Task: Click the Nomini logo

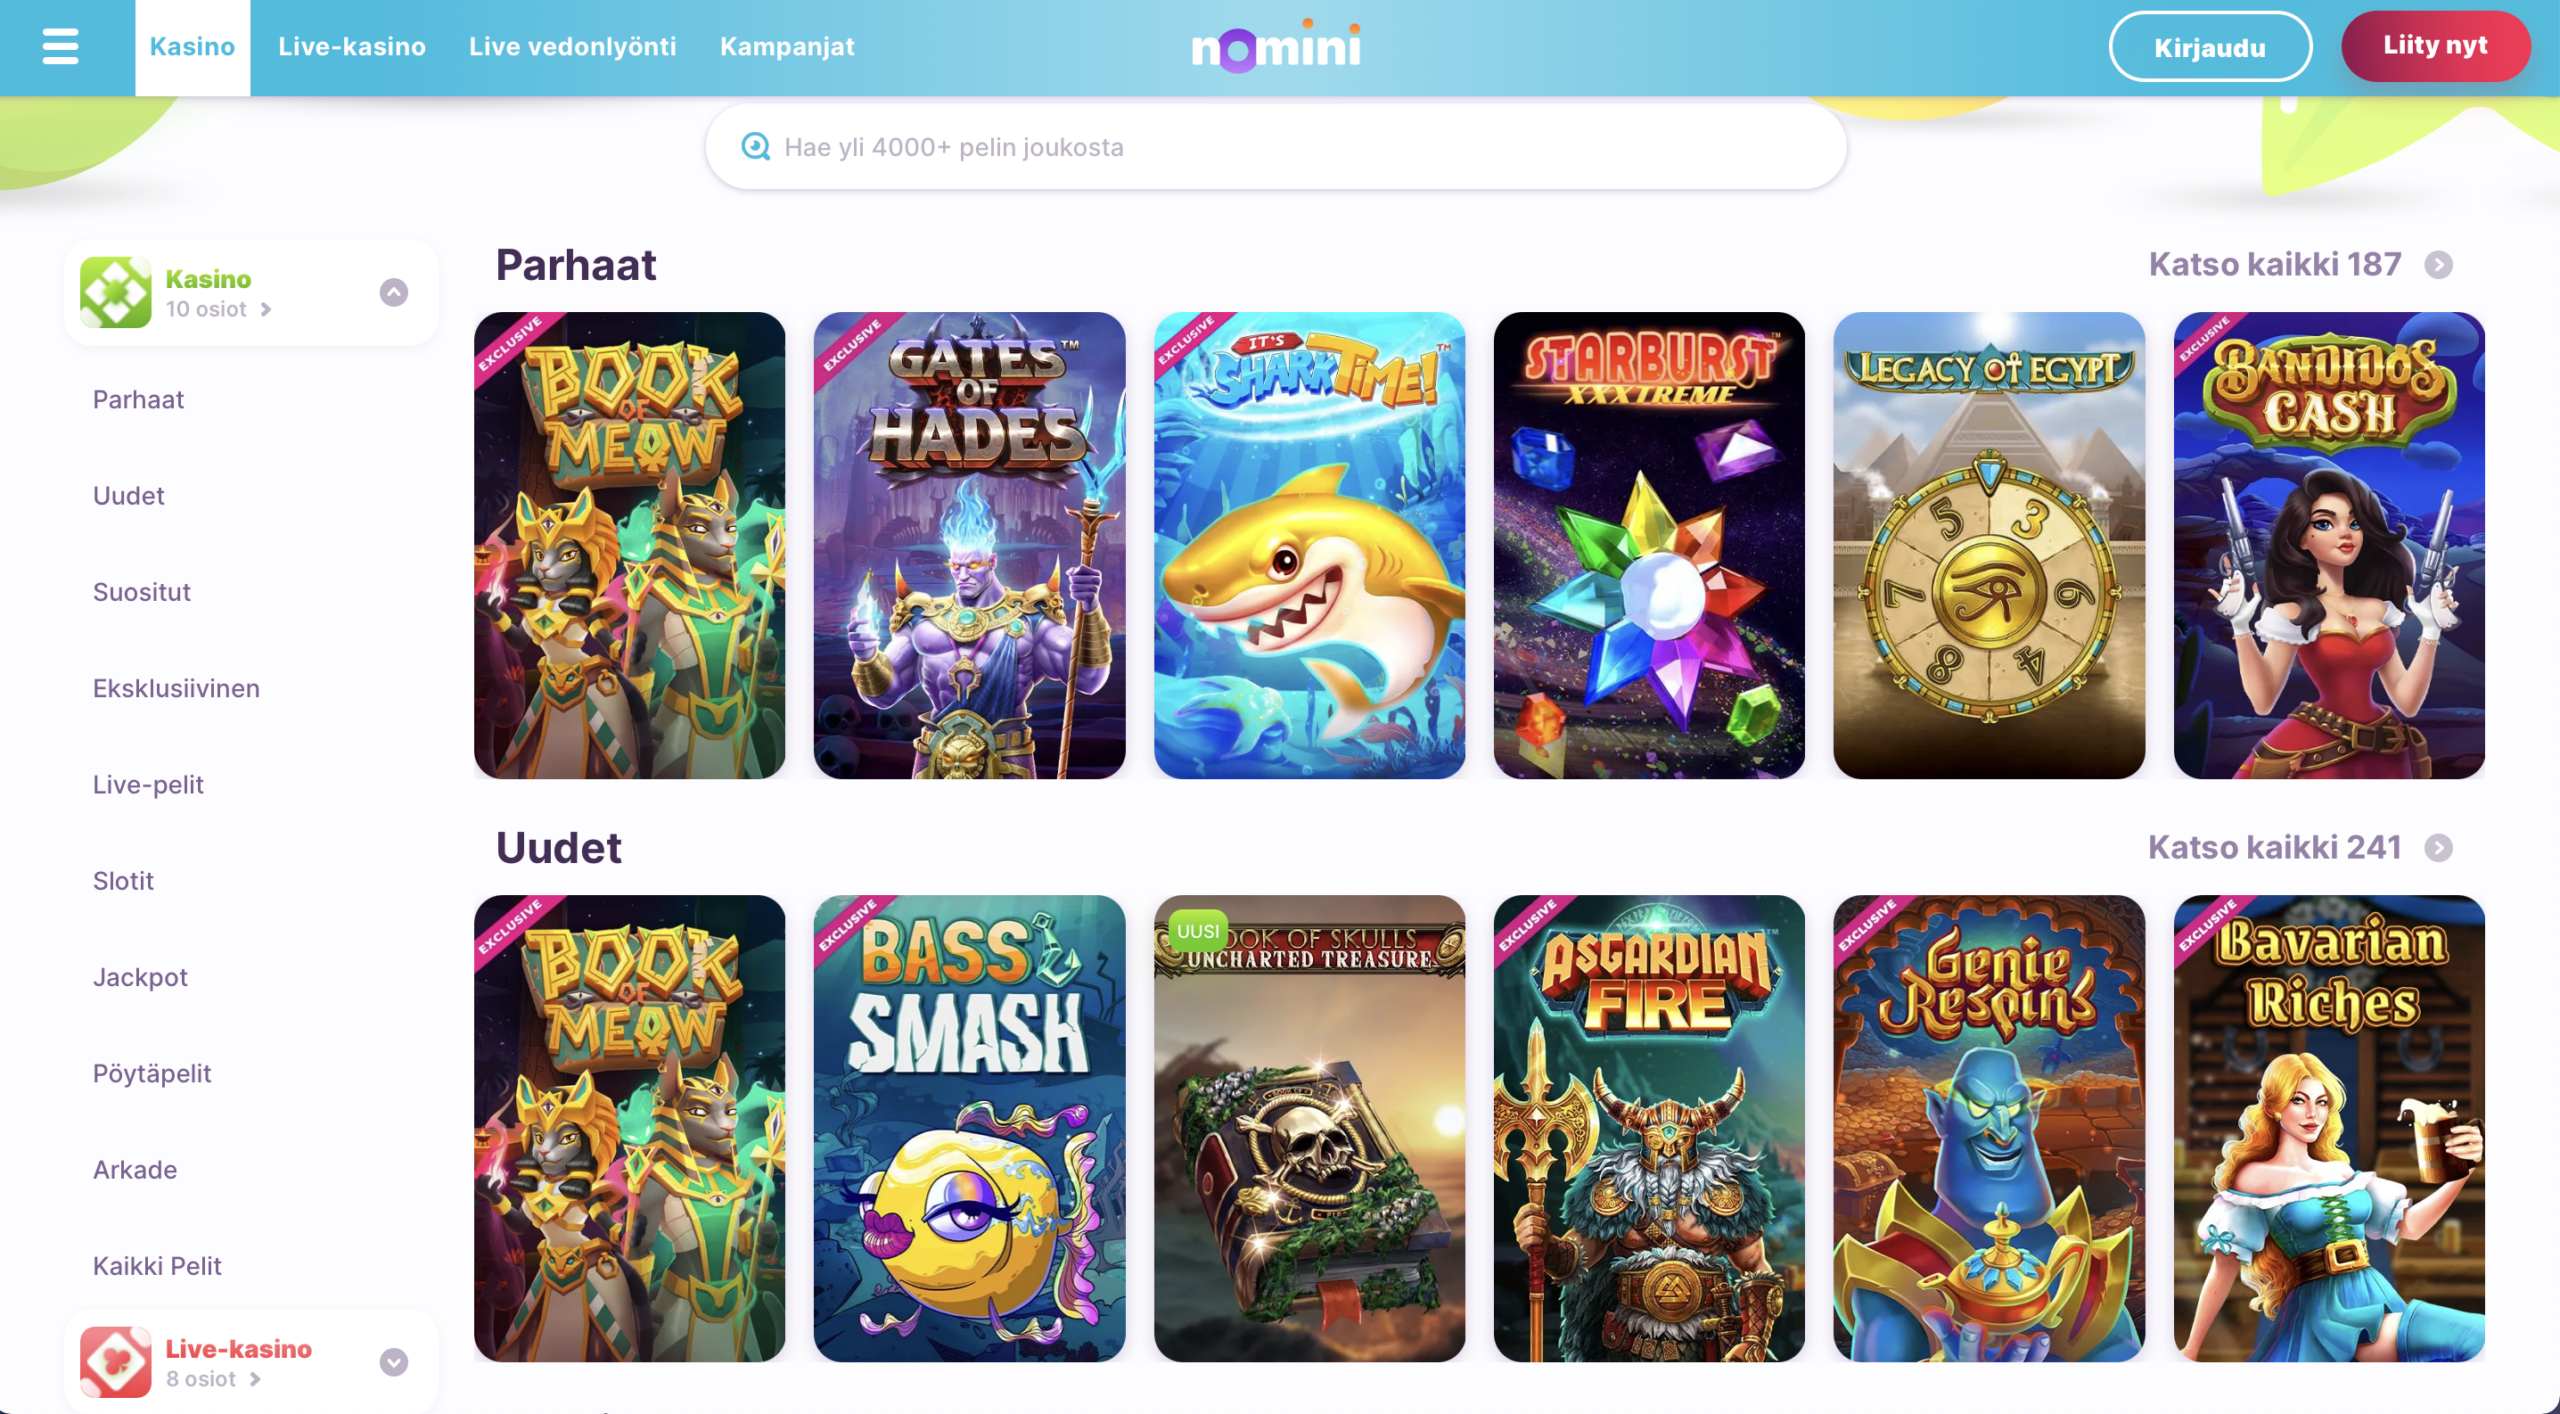Action: pos(1276,46)
